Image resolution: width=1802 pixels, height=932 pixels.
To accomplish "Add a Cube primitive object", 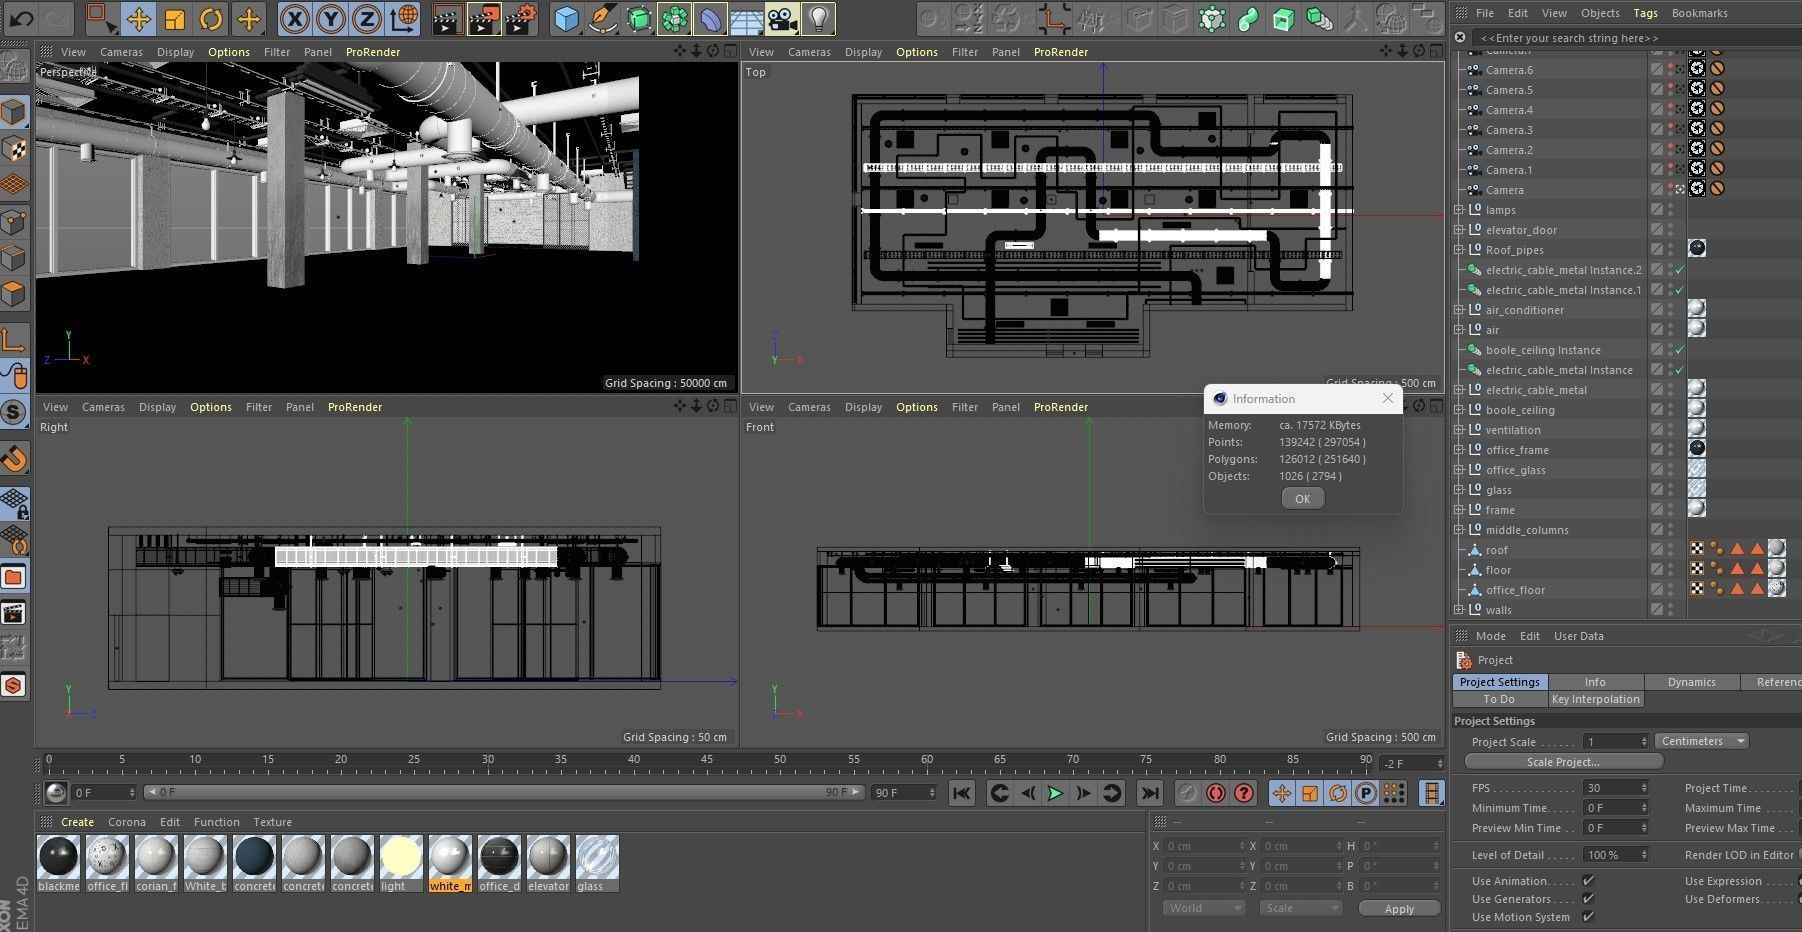I will [x=567, y=18].
